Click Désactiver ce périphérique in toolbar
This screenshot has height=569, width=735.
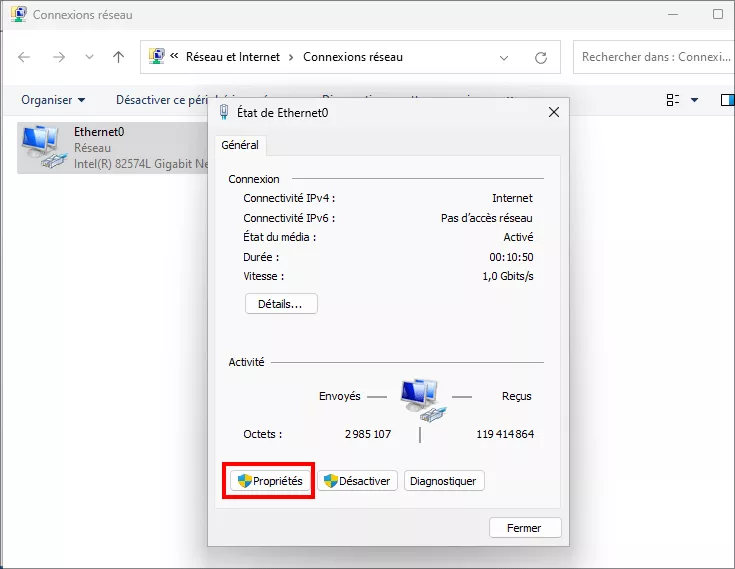160,100
